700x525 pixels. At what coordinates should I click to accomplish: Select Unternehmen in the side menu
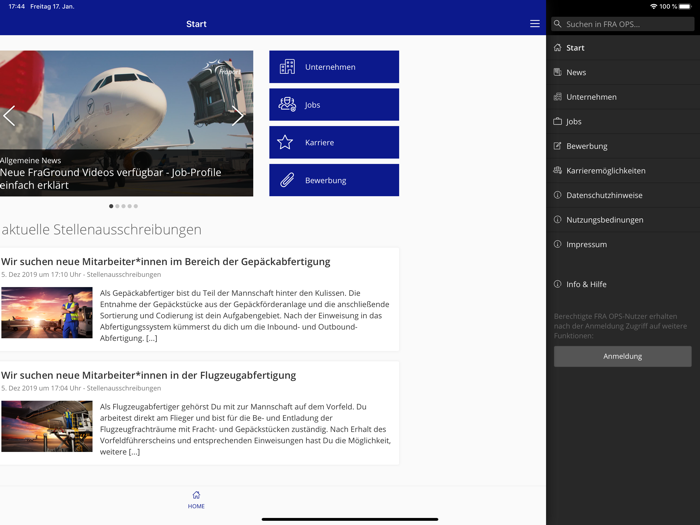(x=623, y=97)
